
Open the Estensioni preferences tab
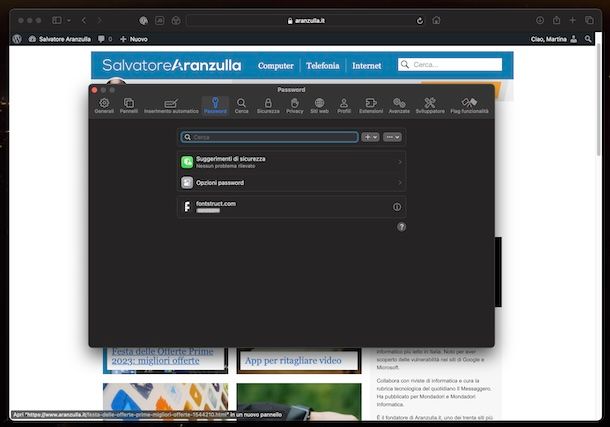[x=371, y=106]
